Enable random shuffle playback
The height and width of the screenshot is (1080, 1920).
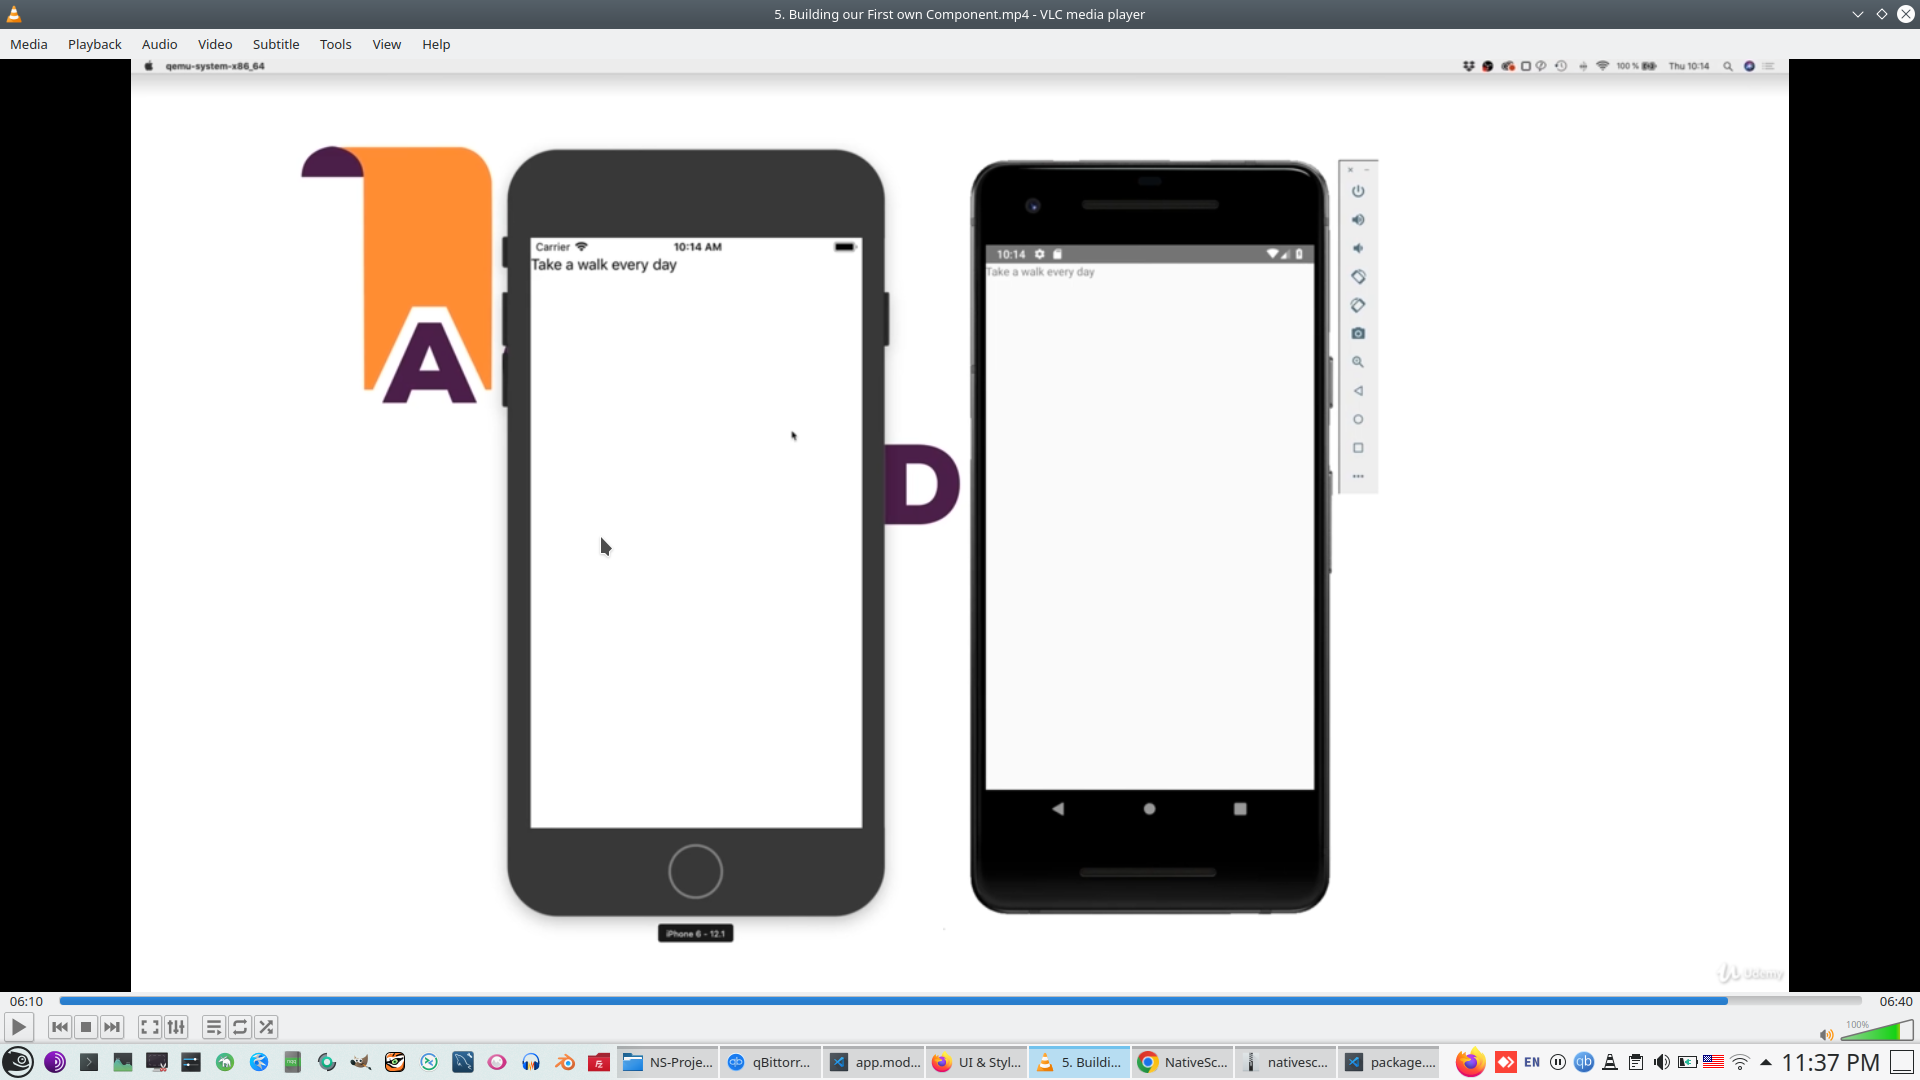click(266, 1027)
